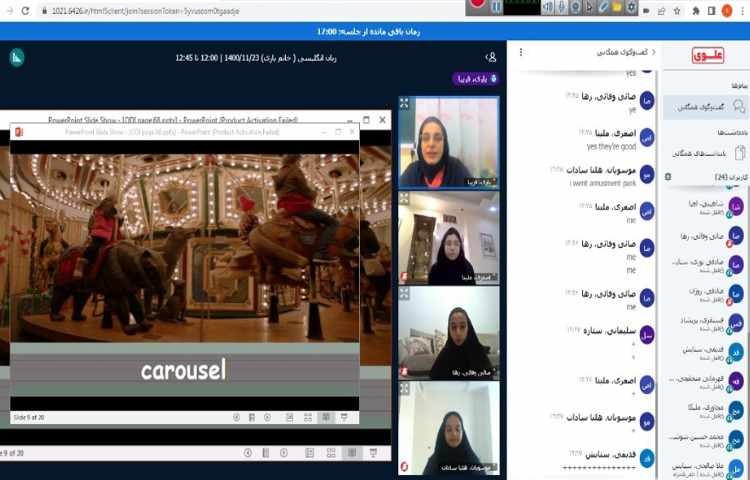This screenshot has width=750, height=480.
Task: Click chat message 'yes they're good'
Action: 611,146
